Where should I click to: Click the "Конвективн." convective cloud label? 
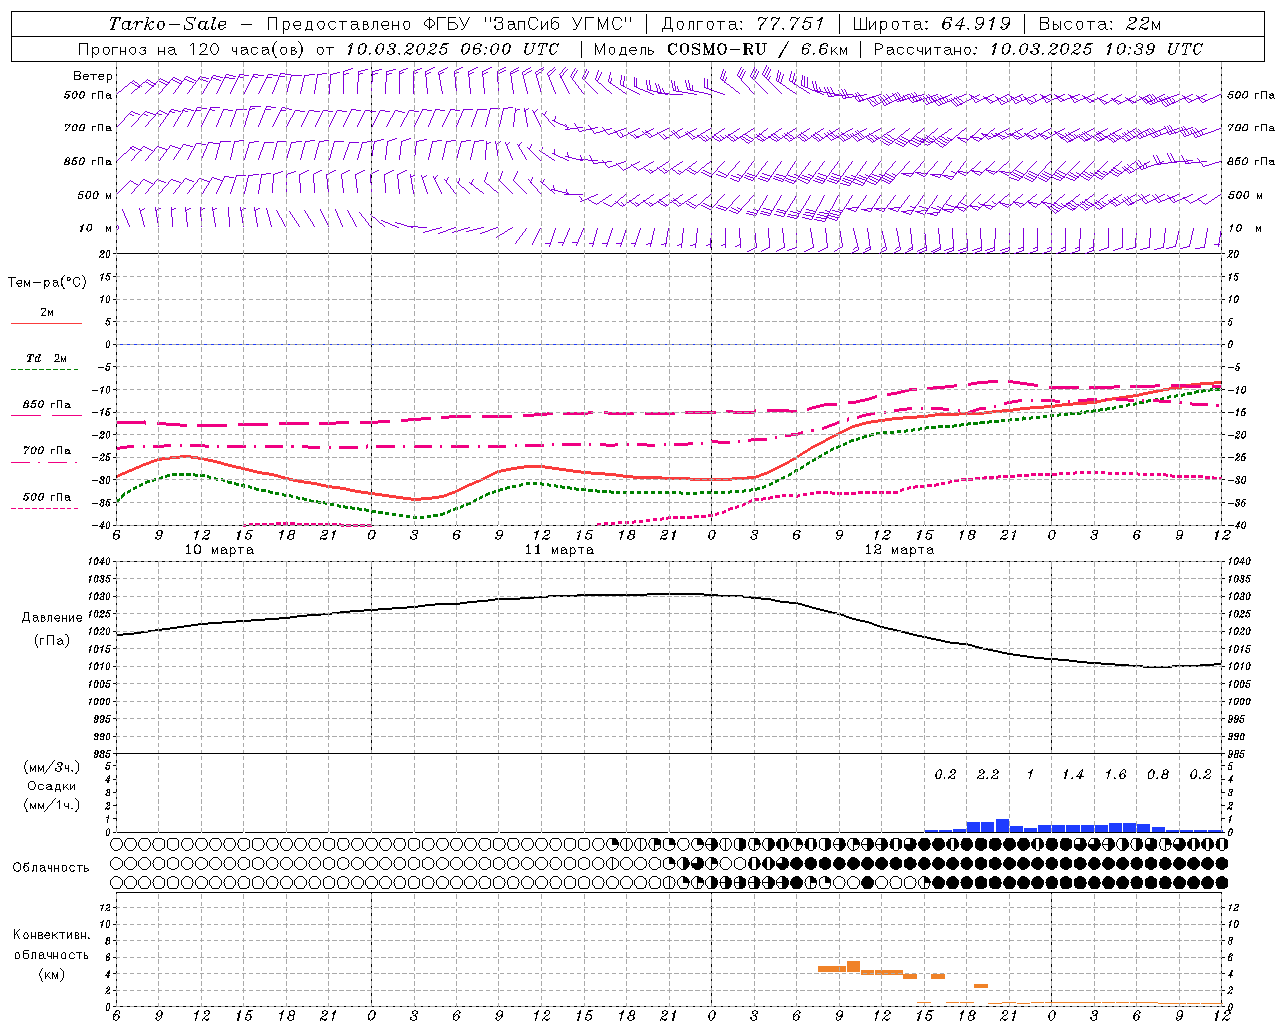click(51, 935)
